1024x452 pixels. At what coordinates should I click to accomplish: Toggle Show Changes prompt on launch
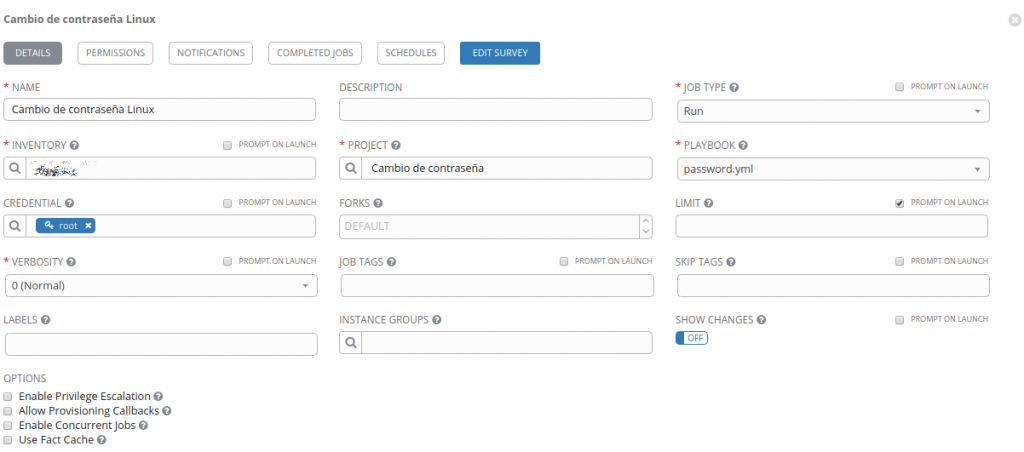tap(899, 319)
